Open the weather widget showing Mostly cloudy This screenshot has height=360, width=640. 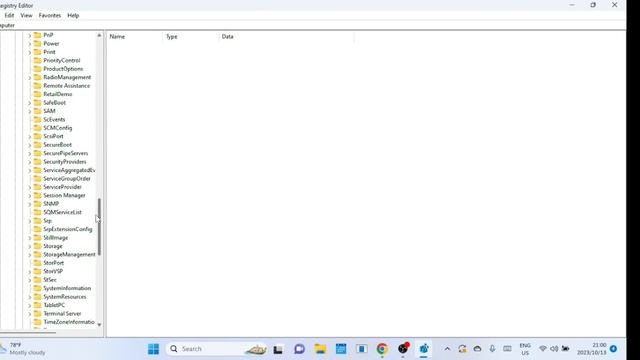pyautogui.click(x=23, y=349)
